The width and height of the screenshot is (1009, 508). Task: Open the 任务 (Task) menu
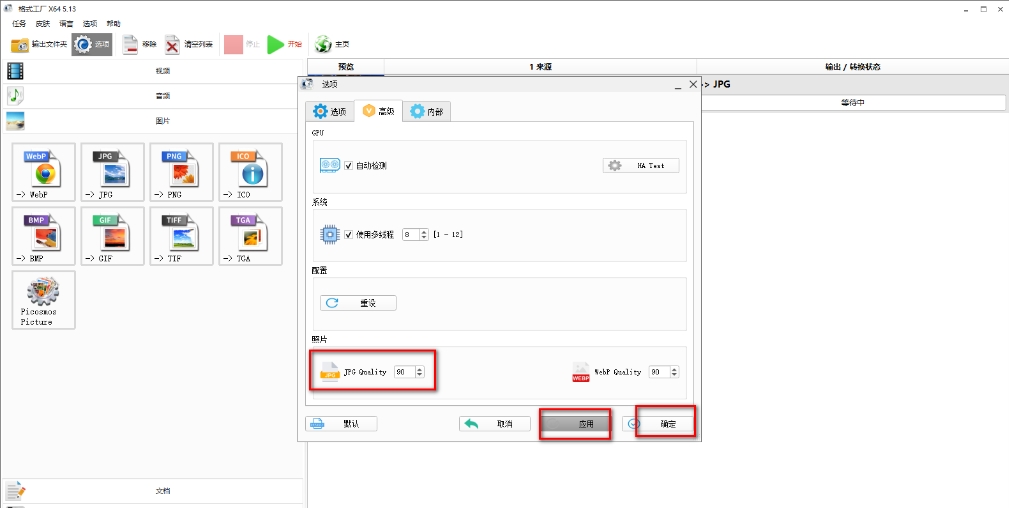point(19,23)
